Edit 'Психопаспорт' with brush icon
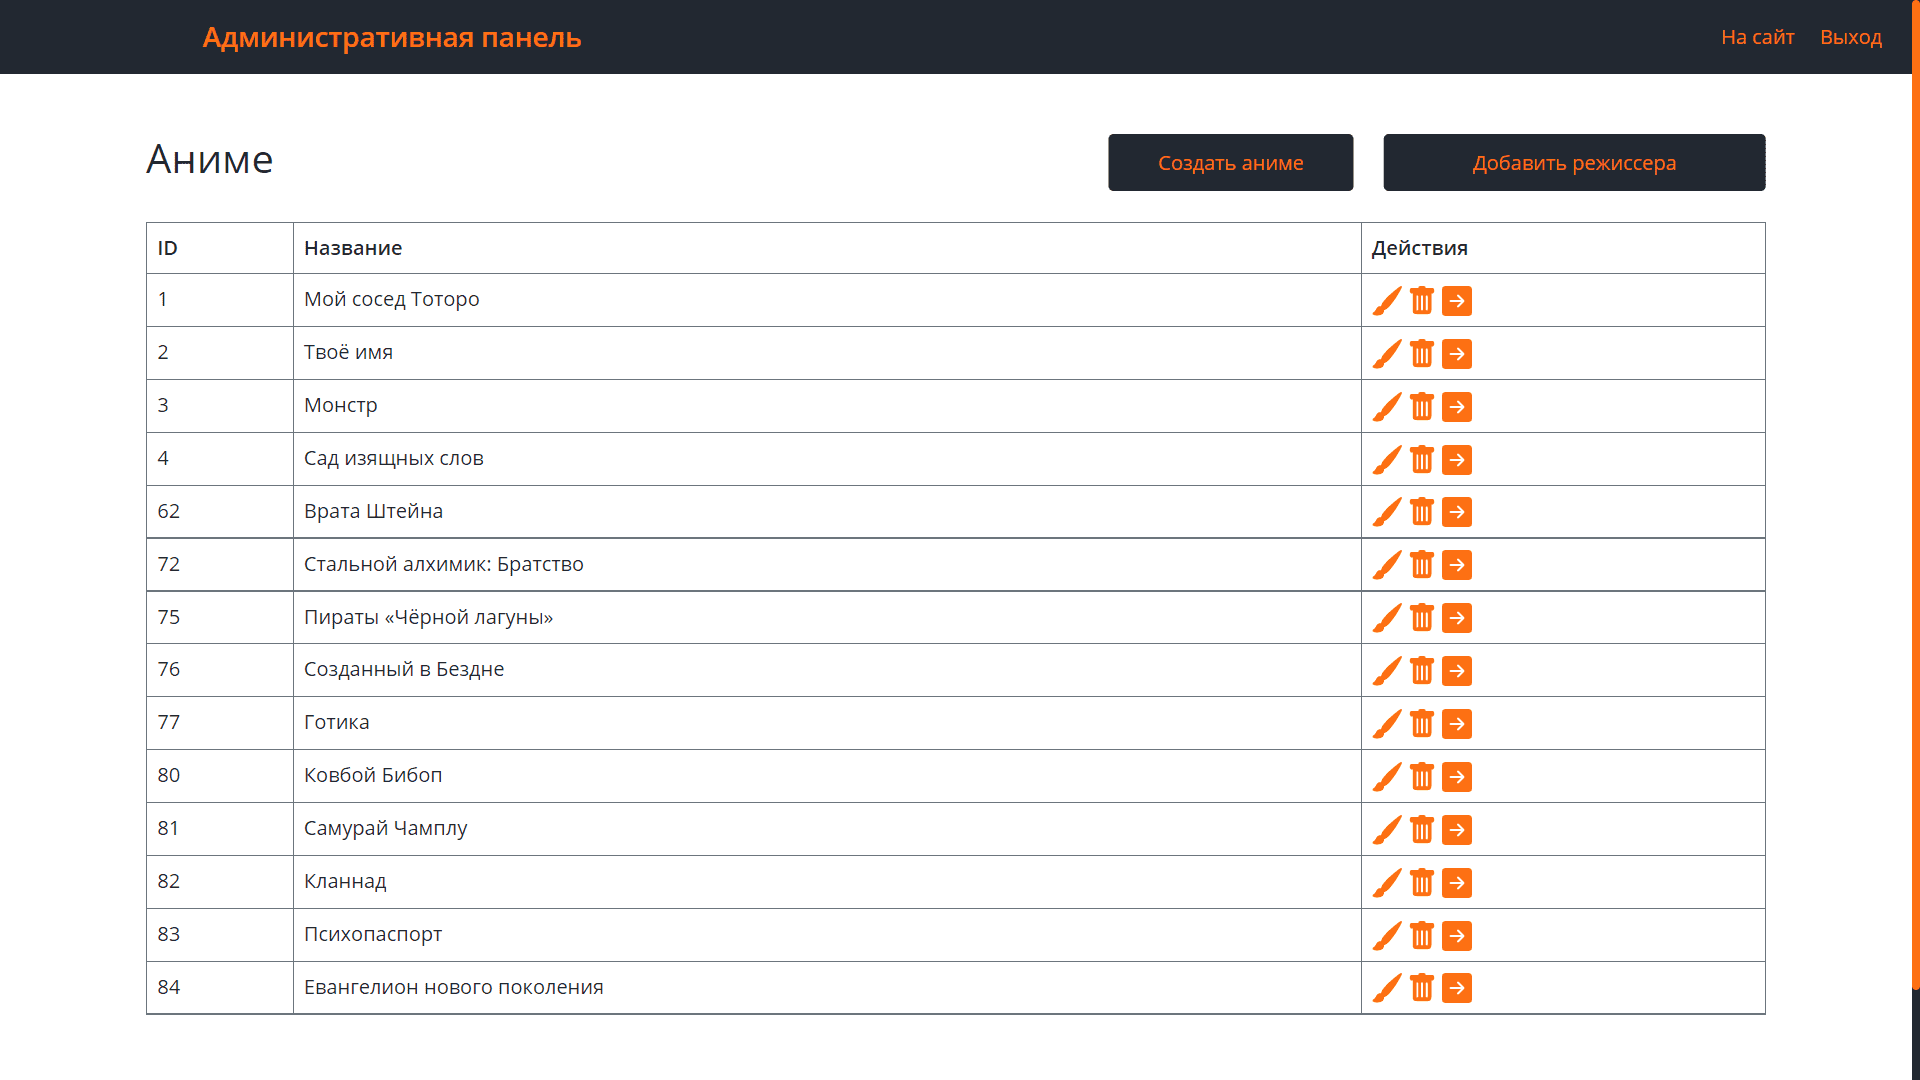The width and height of the screenshot is (1920, 1080). click(x=1387, y=936)
